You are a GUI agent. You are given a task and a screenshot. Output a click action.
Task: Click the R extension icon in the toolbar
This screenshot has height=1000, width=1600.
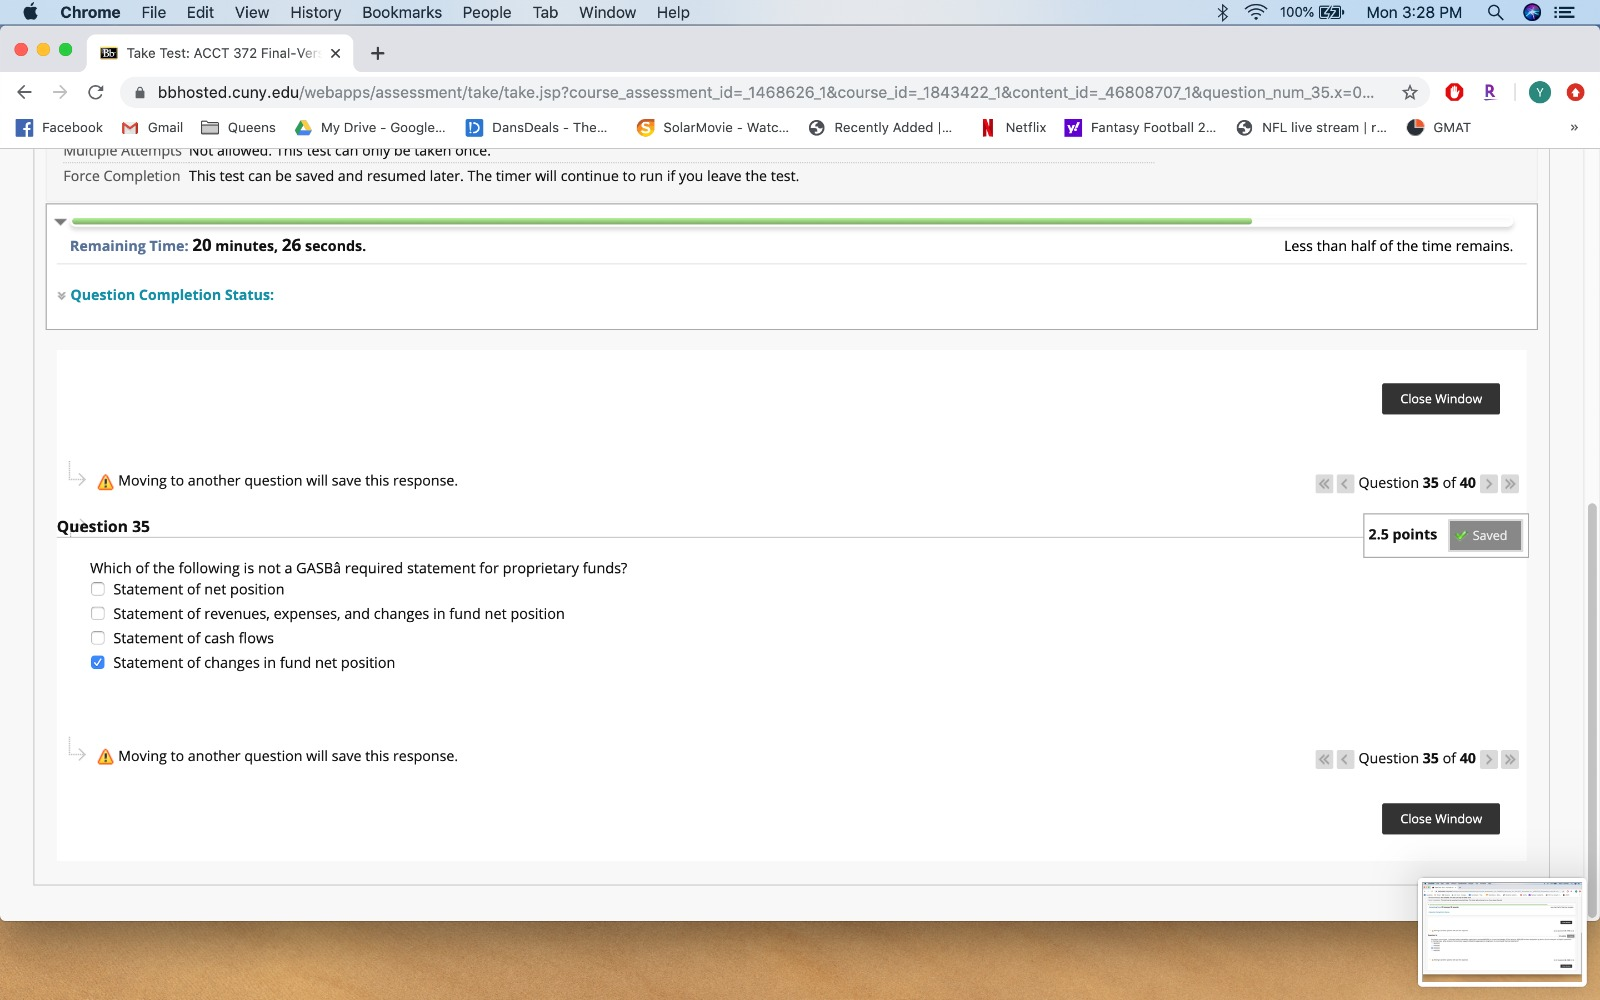[x=1489, y=91]
